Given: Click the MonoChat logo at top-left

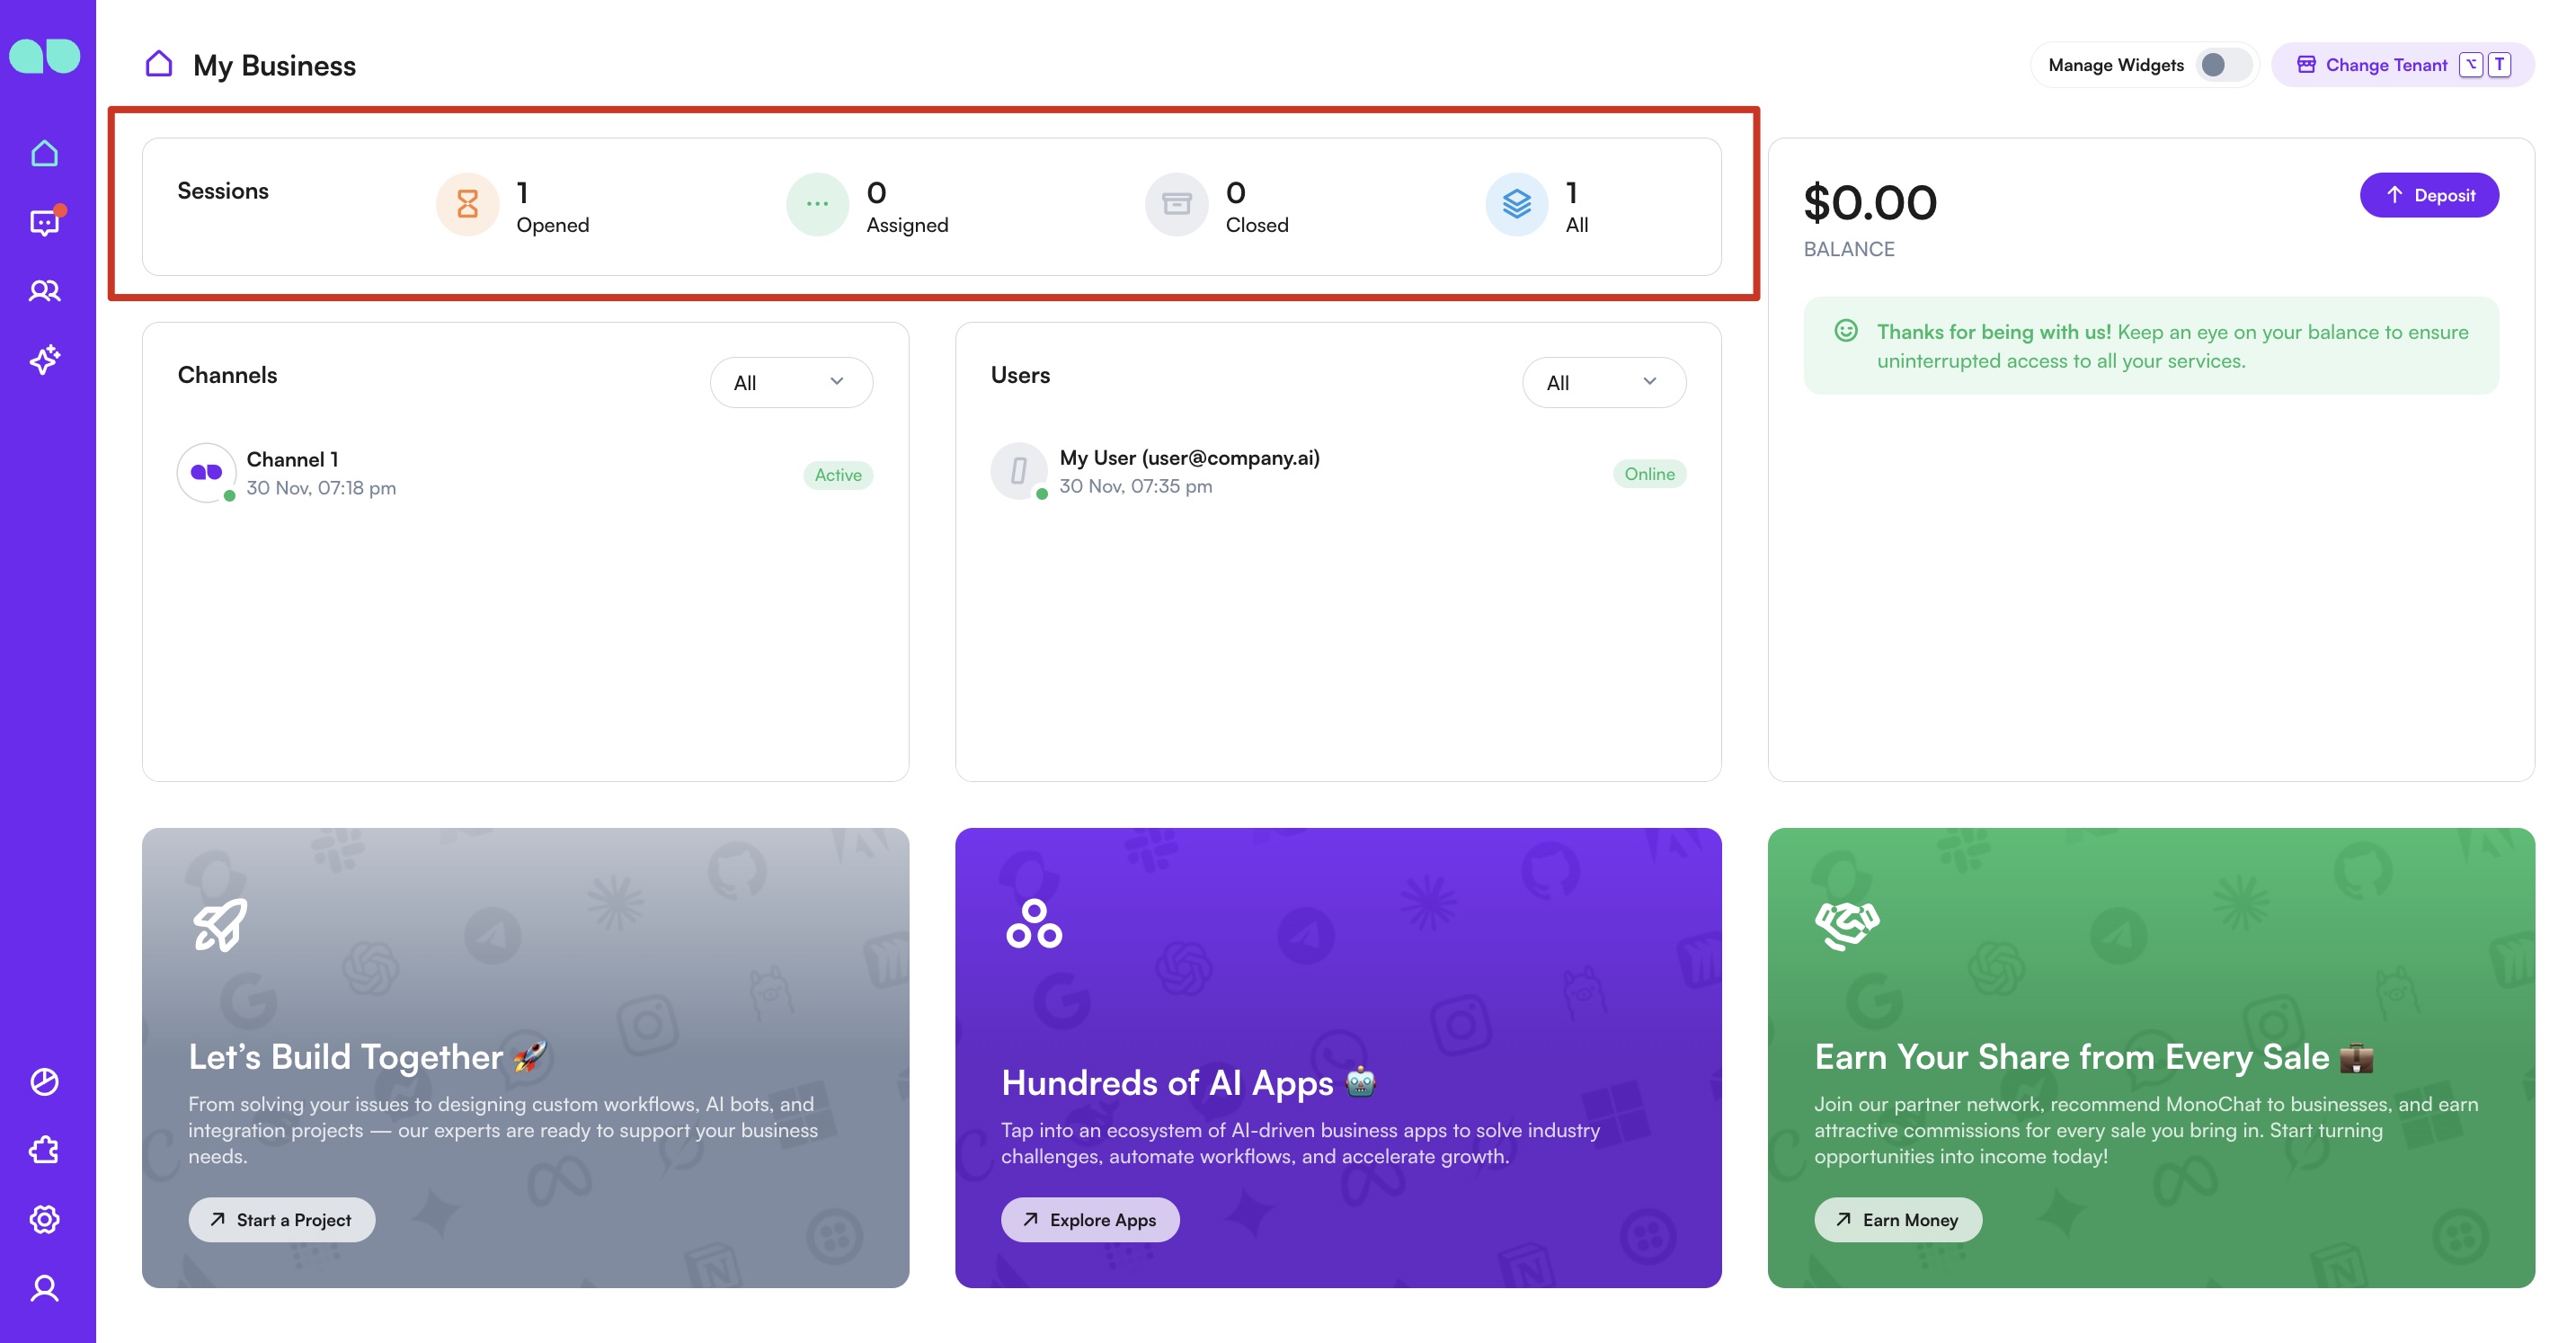Looking at the screenshot, I should tap(45, 56).
